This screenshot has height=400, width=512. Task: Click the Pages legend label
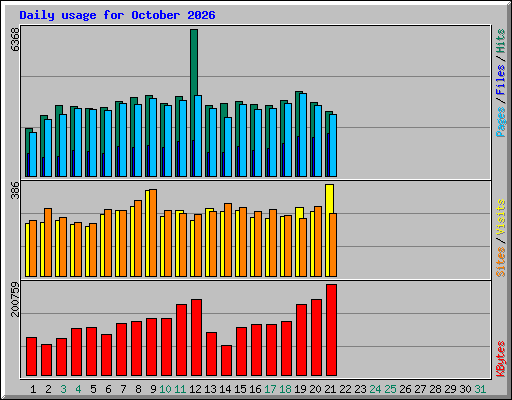point(500,122)
